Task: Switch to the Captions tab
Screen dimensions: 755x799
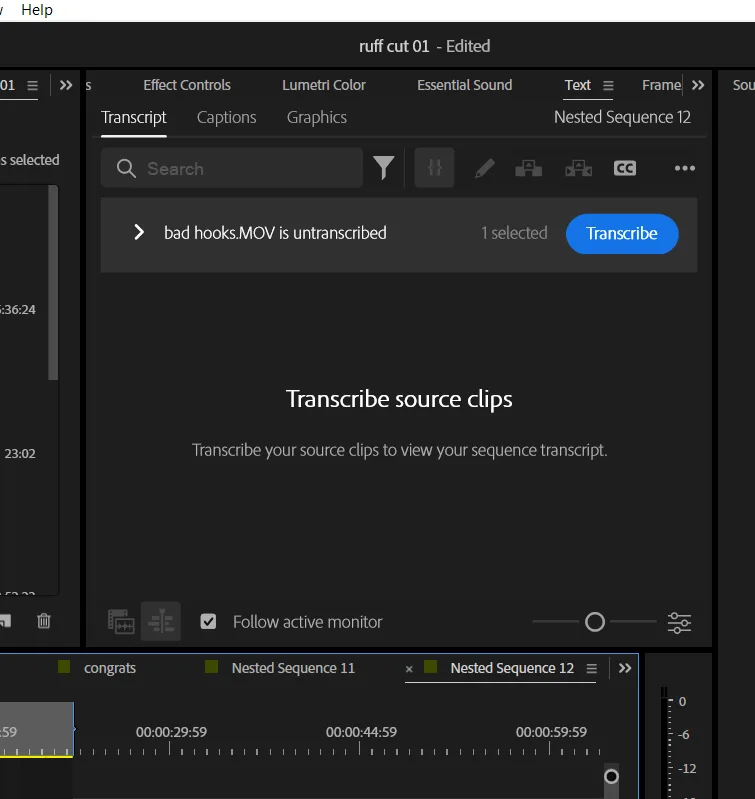Action: point(227,118)
